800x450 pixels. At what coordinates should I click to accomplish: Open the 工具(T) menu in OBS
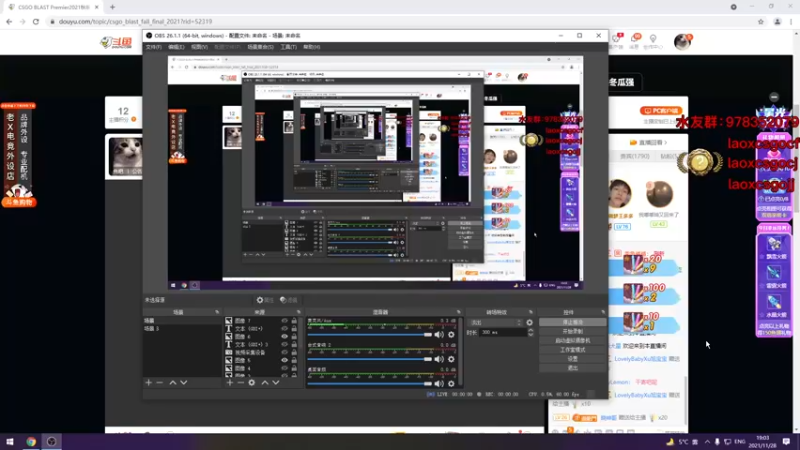(288, 47)
